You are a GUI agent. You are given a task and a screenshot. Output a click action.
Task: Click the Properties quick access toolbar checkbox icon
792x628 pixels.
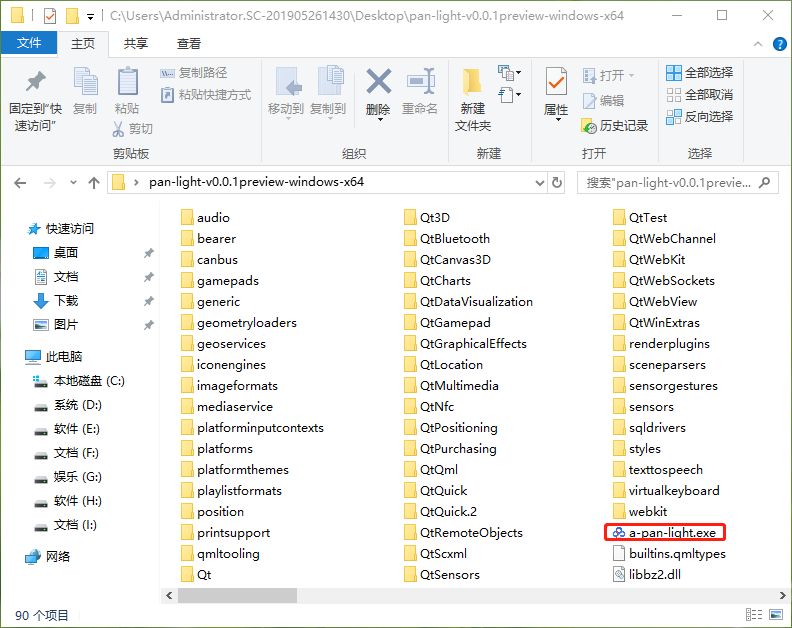click(50, 16)
